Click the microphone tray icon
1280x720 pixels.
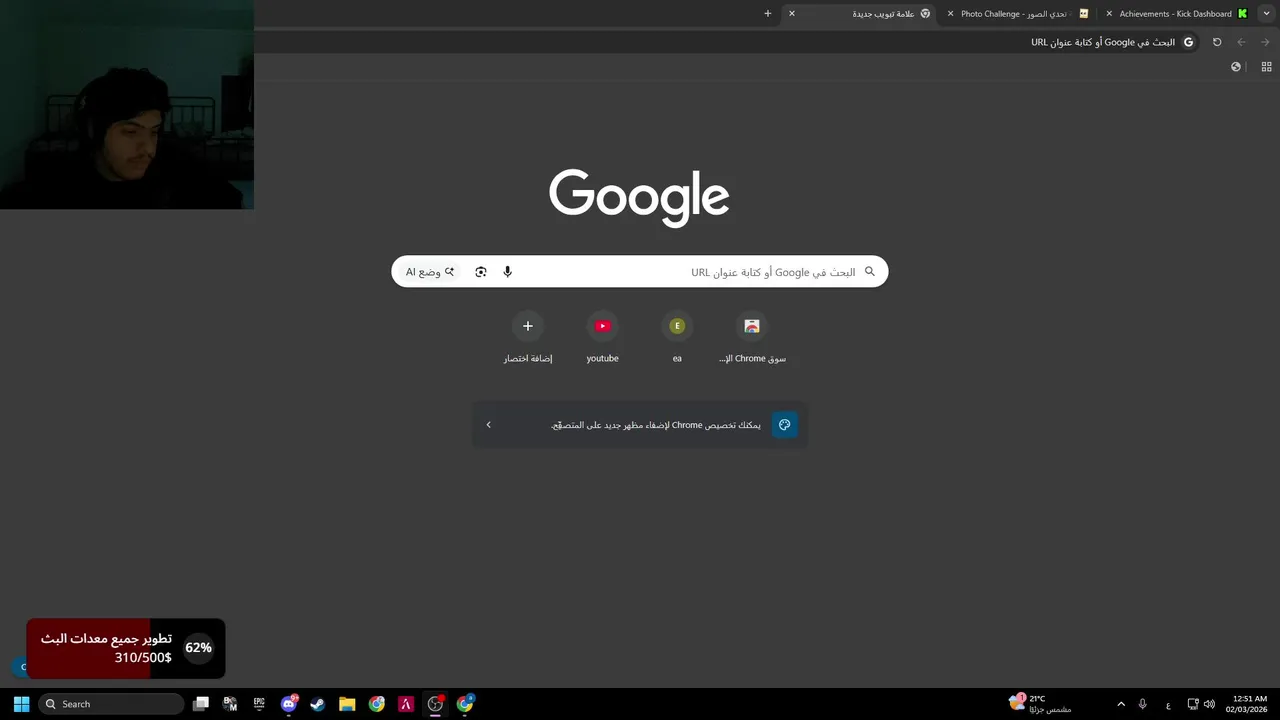tap(1142, 704)
